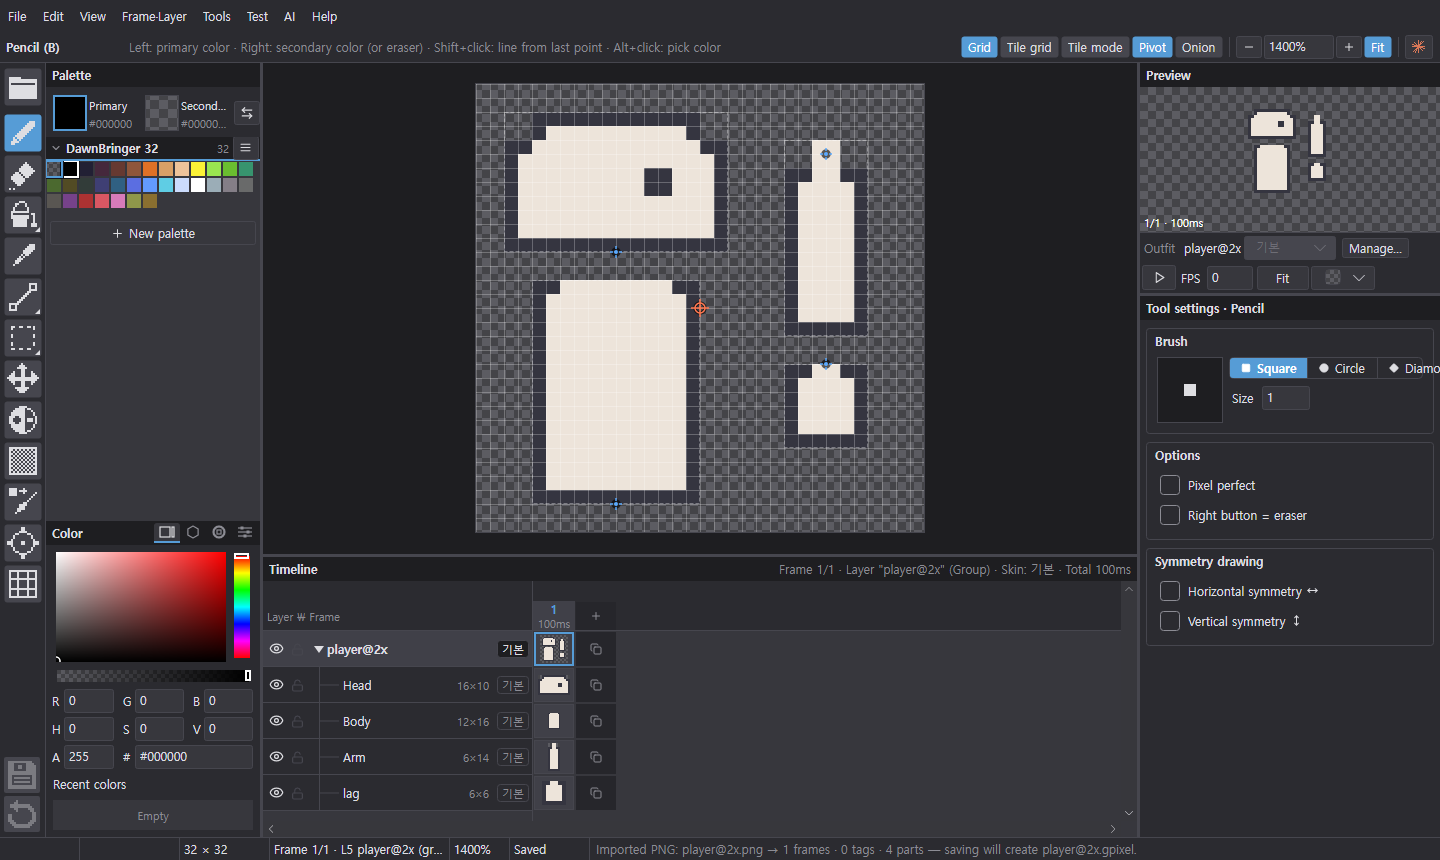The image size is (1440, 860).
Task: Turn on Horizontal symmetry
Action: pos(1170,591)
